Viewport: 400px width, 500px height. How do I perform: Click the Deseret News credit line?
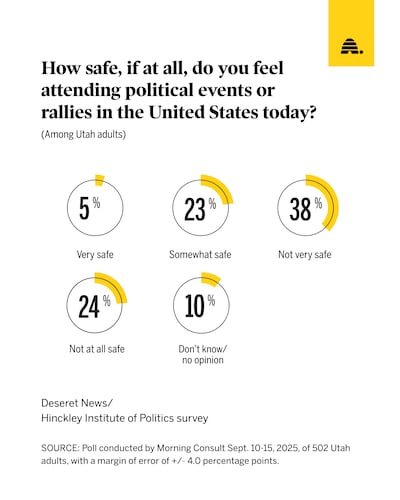tap(77, 403)
